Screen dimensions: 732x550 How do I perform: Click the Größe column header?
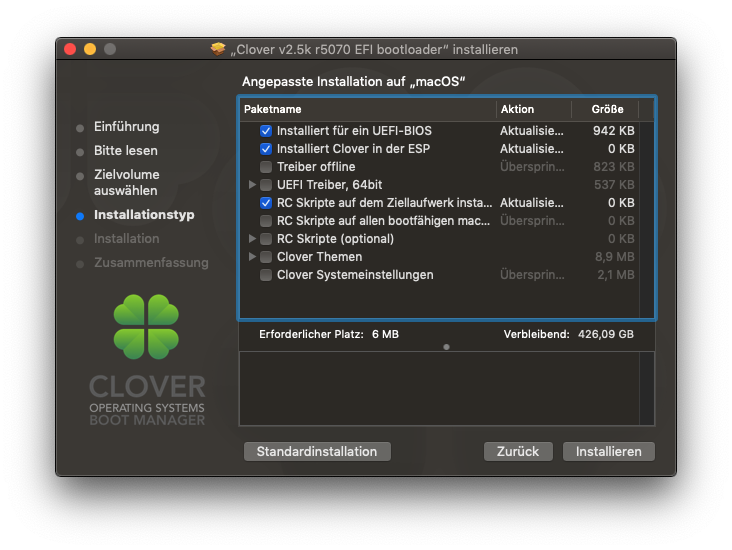pyautogui.click(x=605, y=109)
